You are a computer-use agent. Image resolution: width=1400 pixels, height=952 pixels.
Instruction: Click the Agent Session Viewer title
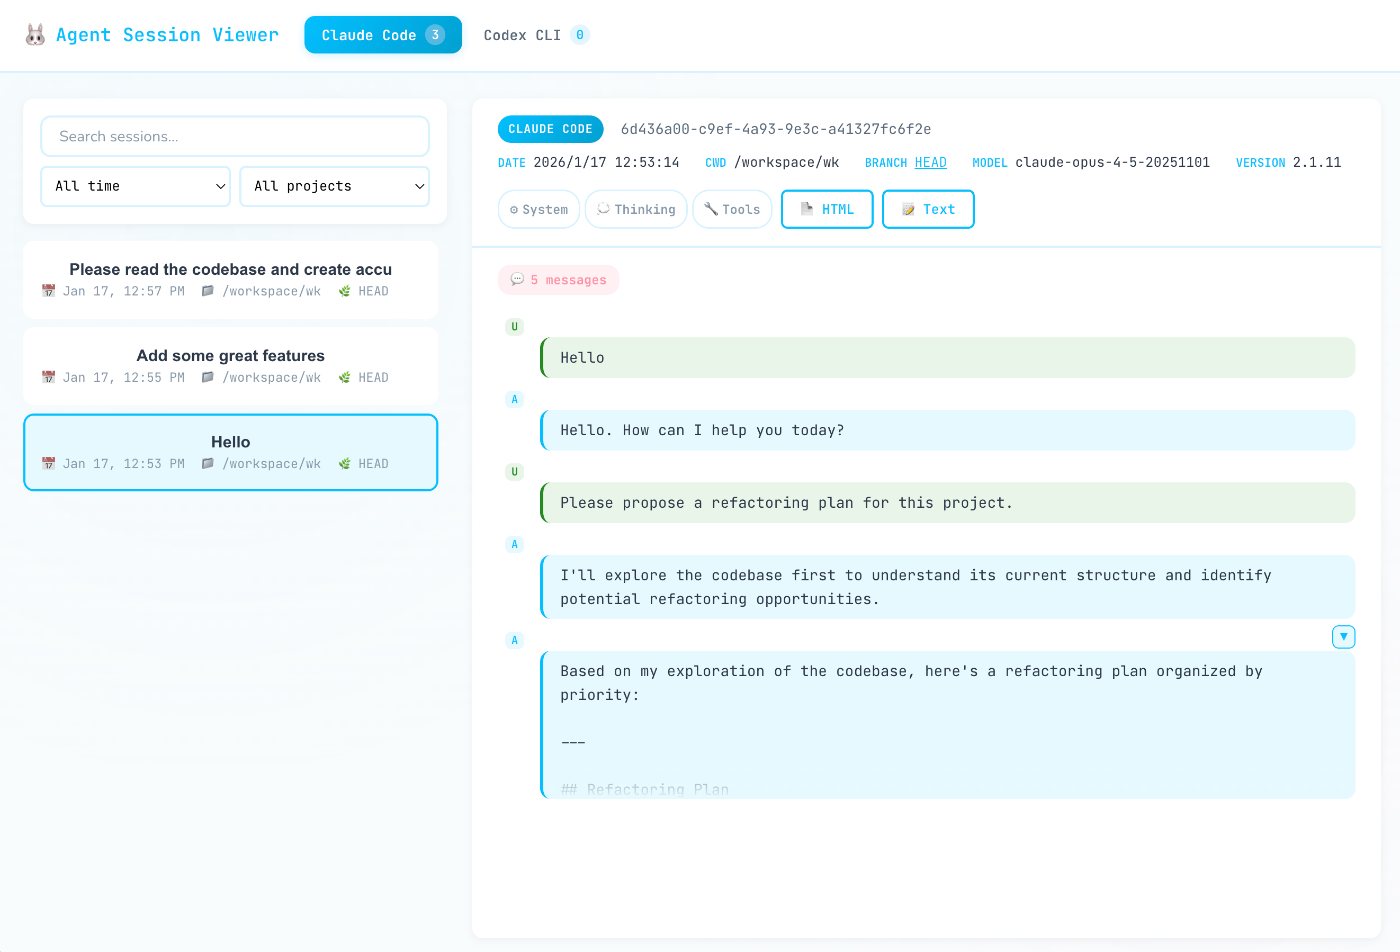(x=167, y=35)
